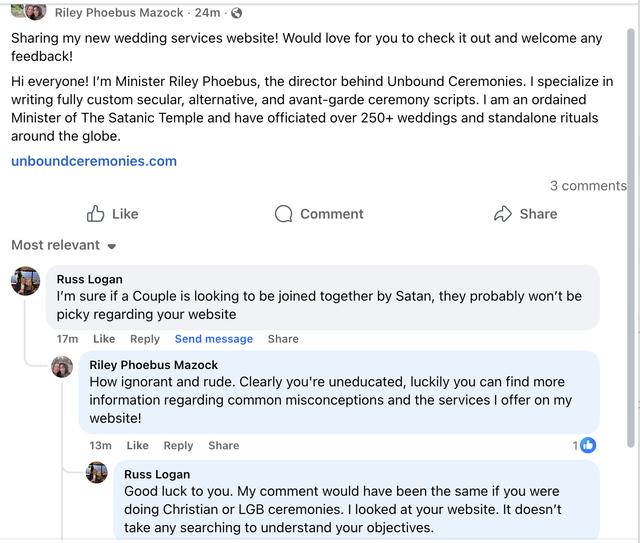Click the thumbs-up Like icon on the post

[x=95, y=214]
